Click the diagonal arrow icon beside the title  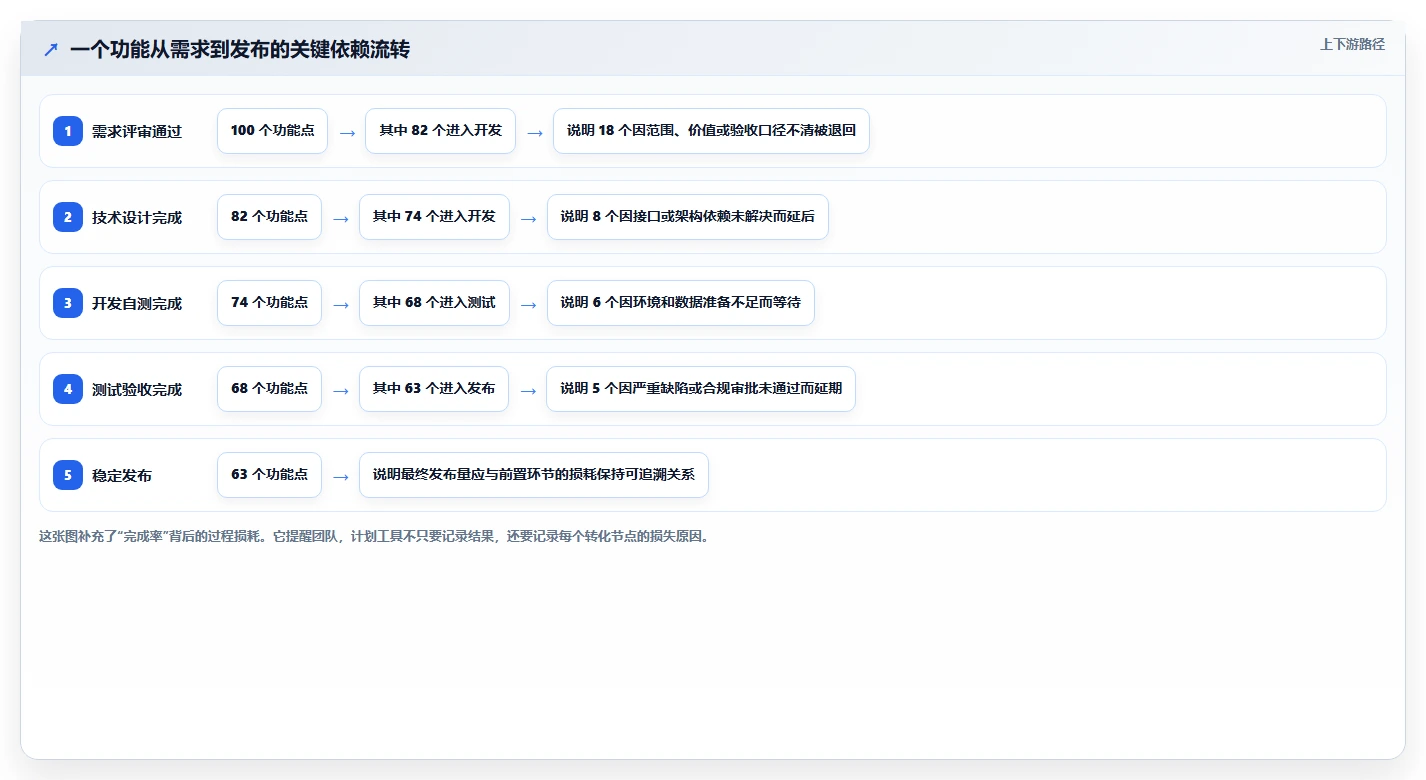51,49
